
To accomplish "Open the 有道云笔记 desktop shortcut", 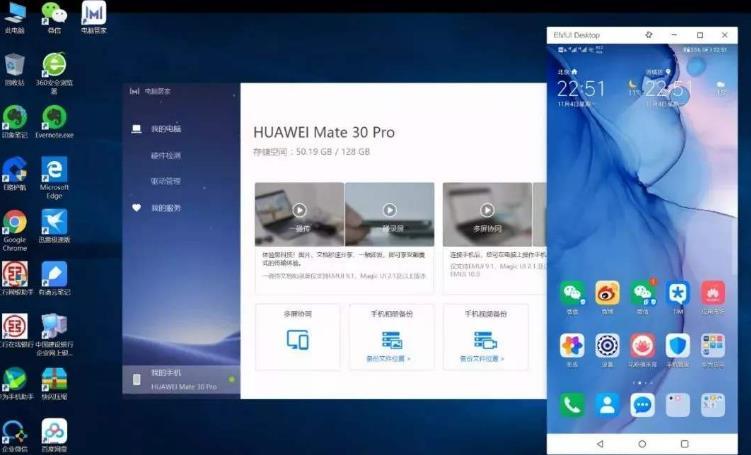I will coord(54,279).
